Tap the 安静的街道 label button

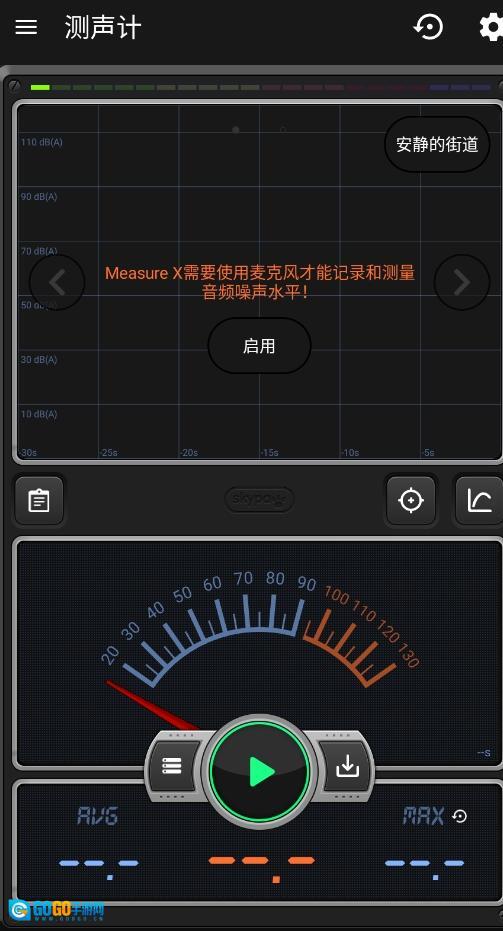(437, 144)
